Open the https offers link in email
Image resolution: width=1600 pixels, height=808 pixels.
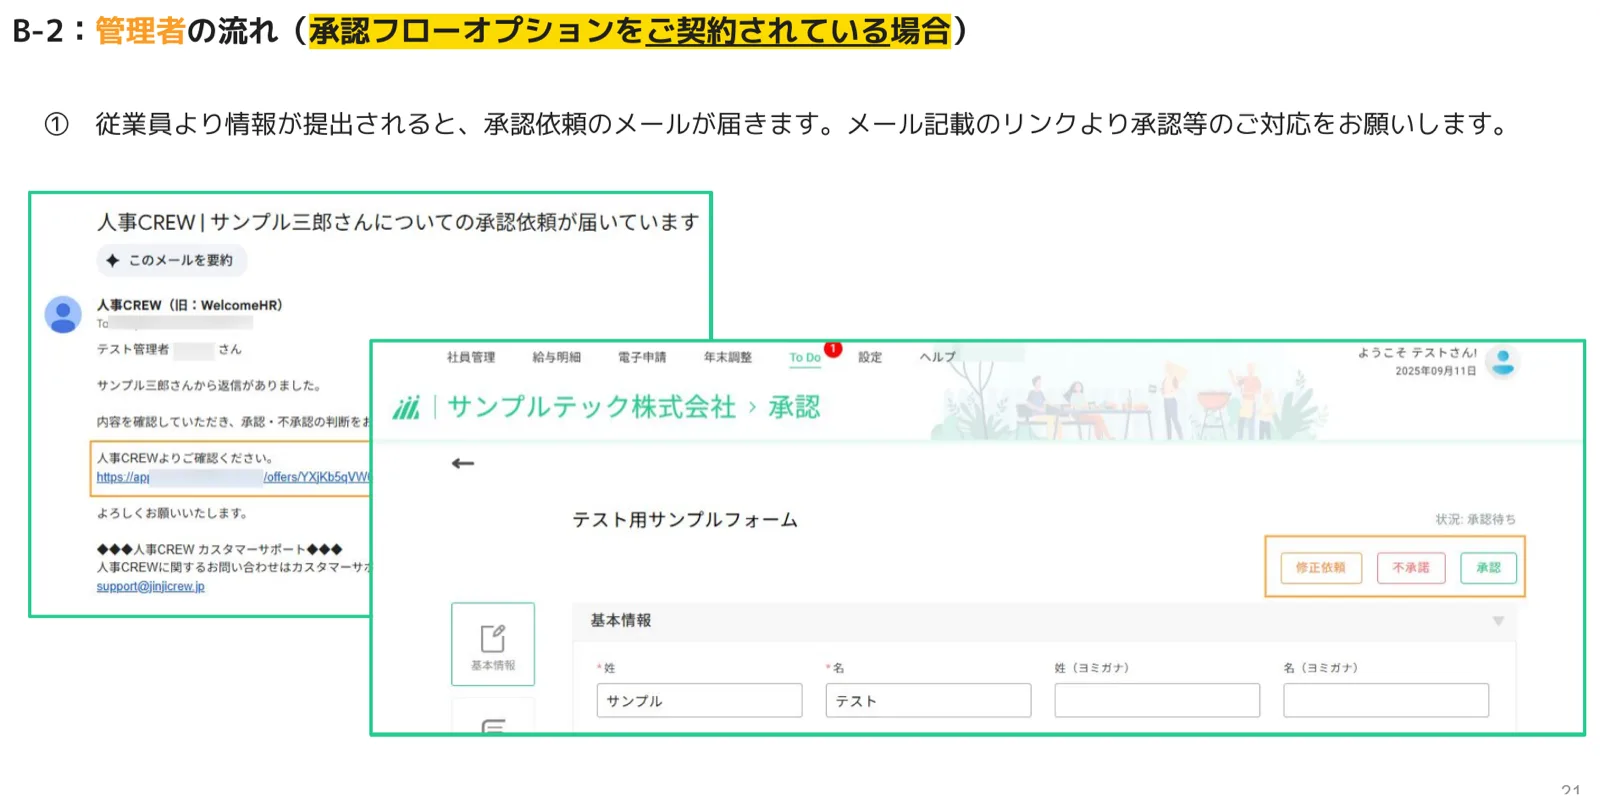tap(233, 477)
